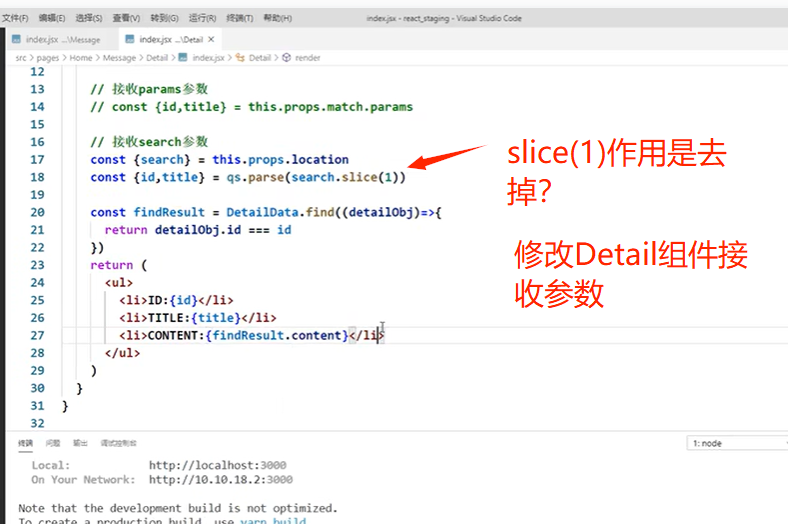Open the 文件(F) menu
This screenshot has width=788, height=524.
(x=15, y=18)
